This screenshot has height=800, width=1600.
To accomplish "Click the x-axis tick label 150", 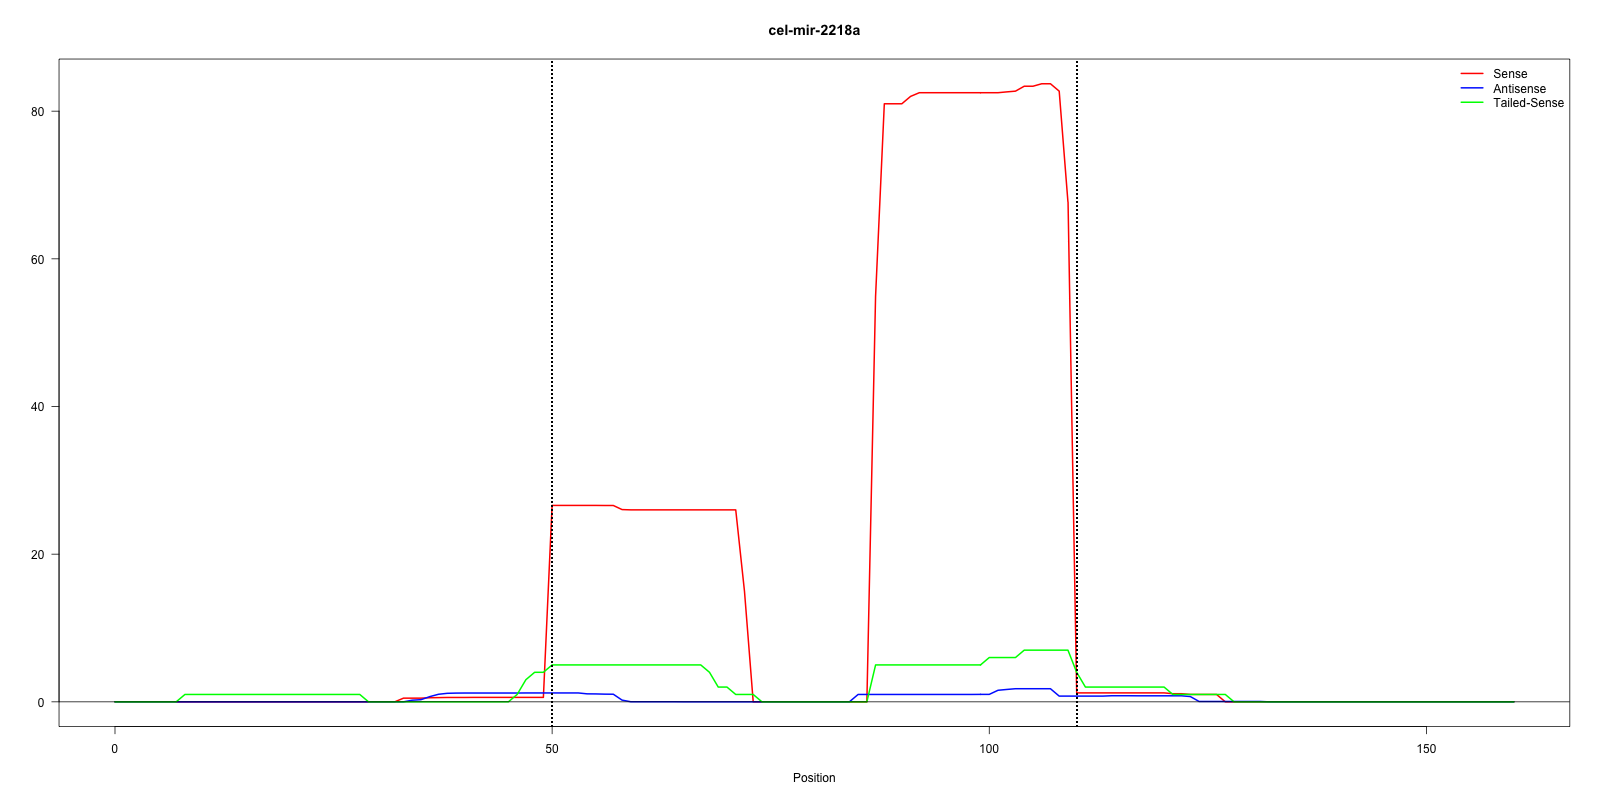I will click(x=1426, y=749).
